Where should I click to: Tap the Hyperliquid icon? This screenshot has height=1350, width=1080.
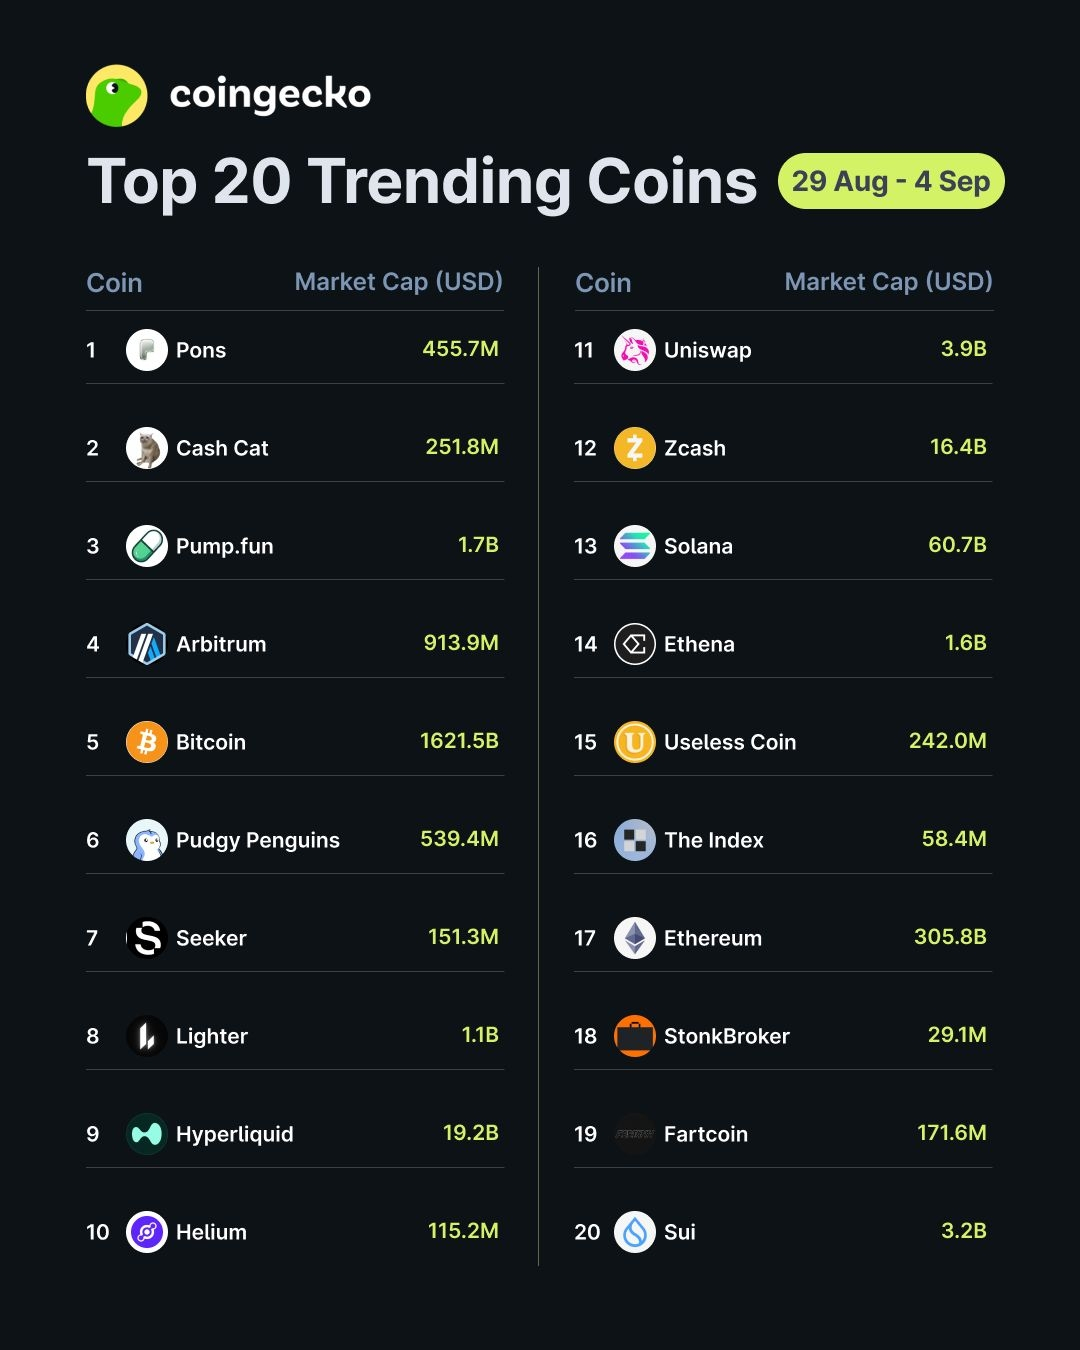click(147, 1134)
